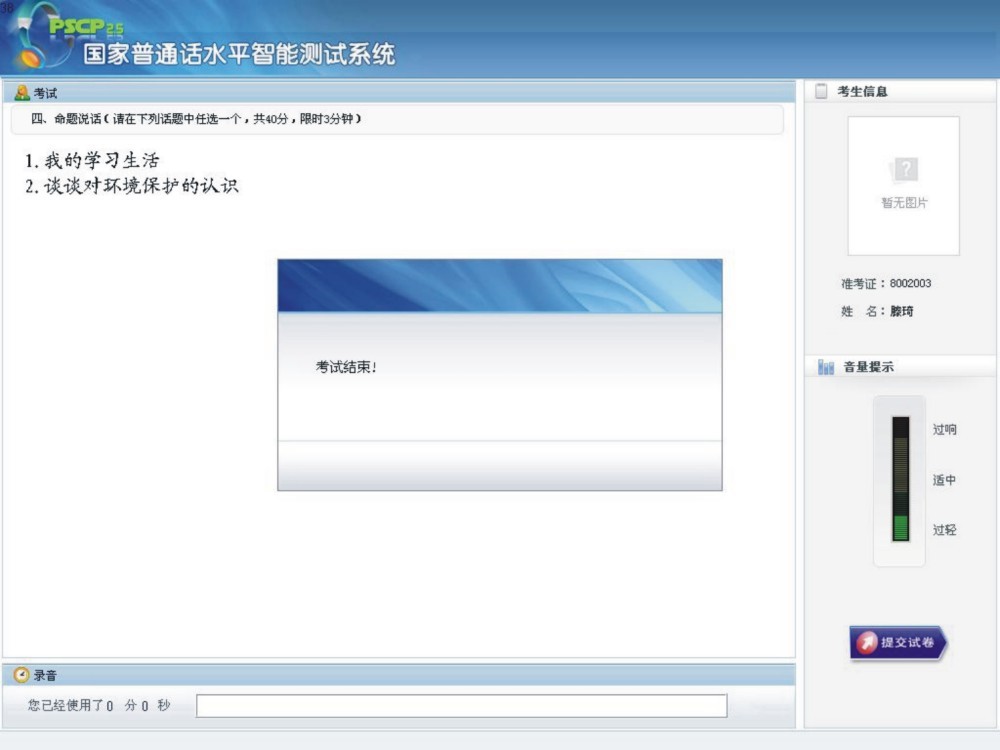Click the 国家普通话水平智能测试系统 title
The height and width of the screenshot is (750, 1000).
point(238,54)
